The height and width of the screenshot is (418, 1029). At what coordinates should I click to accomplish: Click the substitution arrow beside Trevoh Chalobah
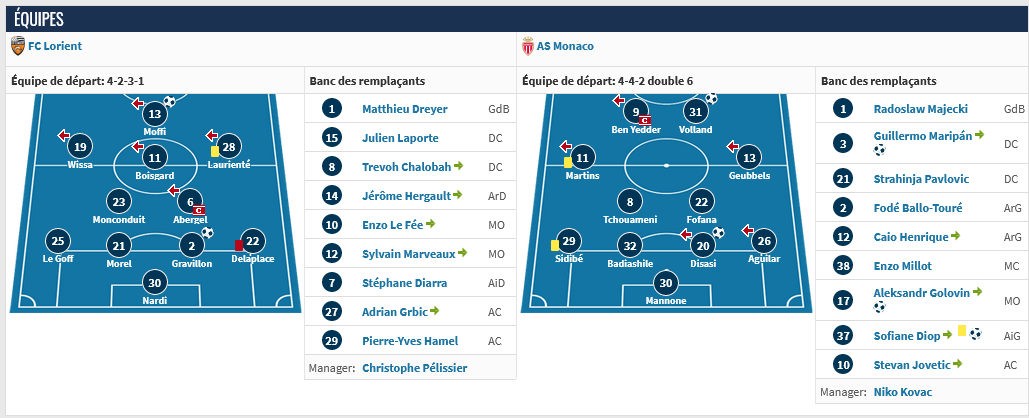(x=458, y=167)
